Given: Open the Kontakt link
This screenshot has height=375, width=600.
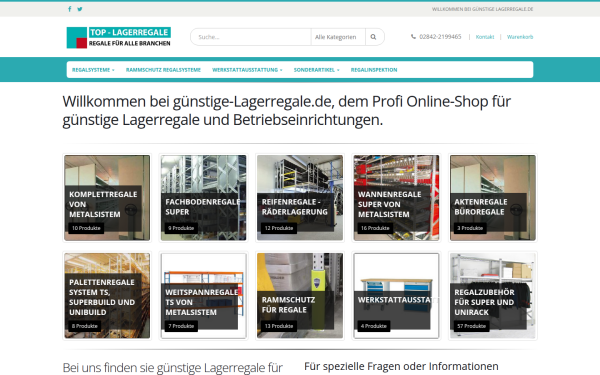Looking at the screenshot, I should coord(485,37).
